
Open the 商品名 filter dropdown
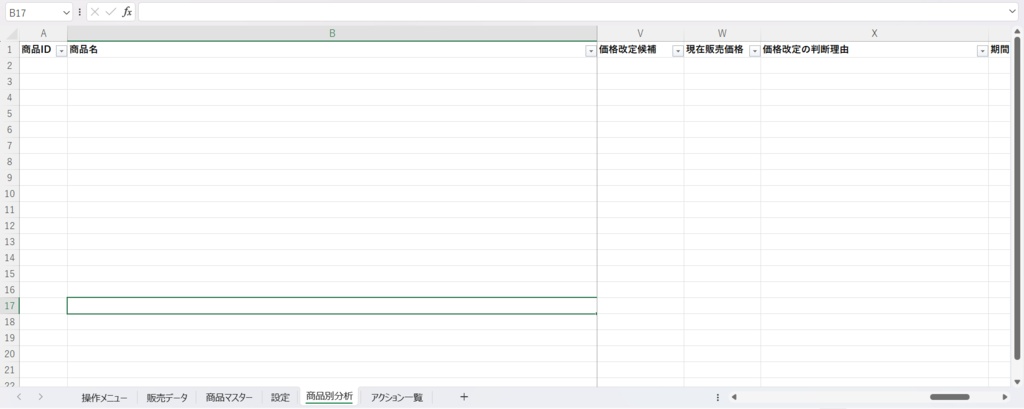coord(591,52)
